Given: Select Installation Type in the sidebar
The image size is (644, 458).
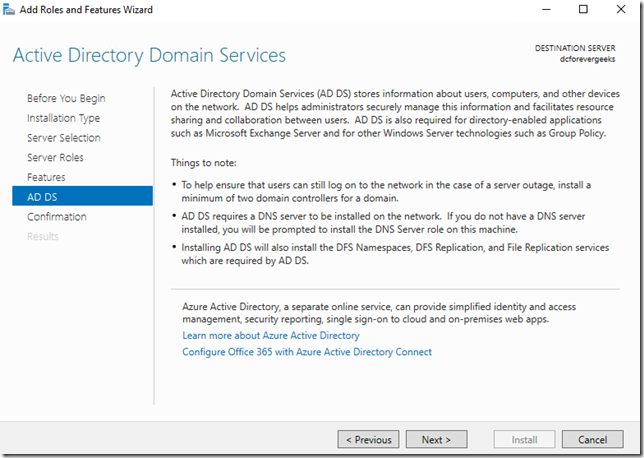Looking at the screenshot, I should coord(64,118).
